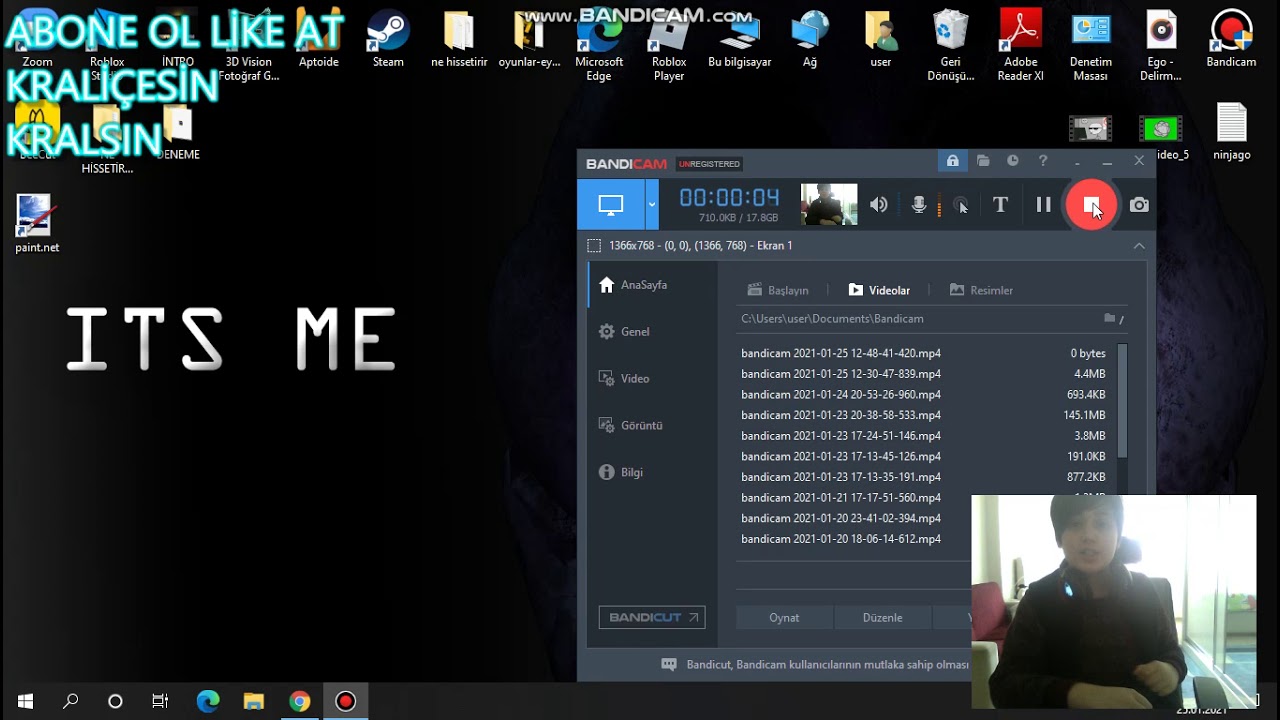Screen dimensions: 1280x720
Task: Open the Roblox Player desktop icon
Action: [669, 46]
